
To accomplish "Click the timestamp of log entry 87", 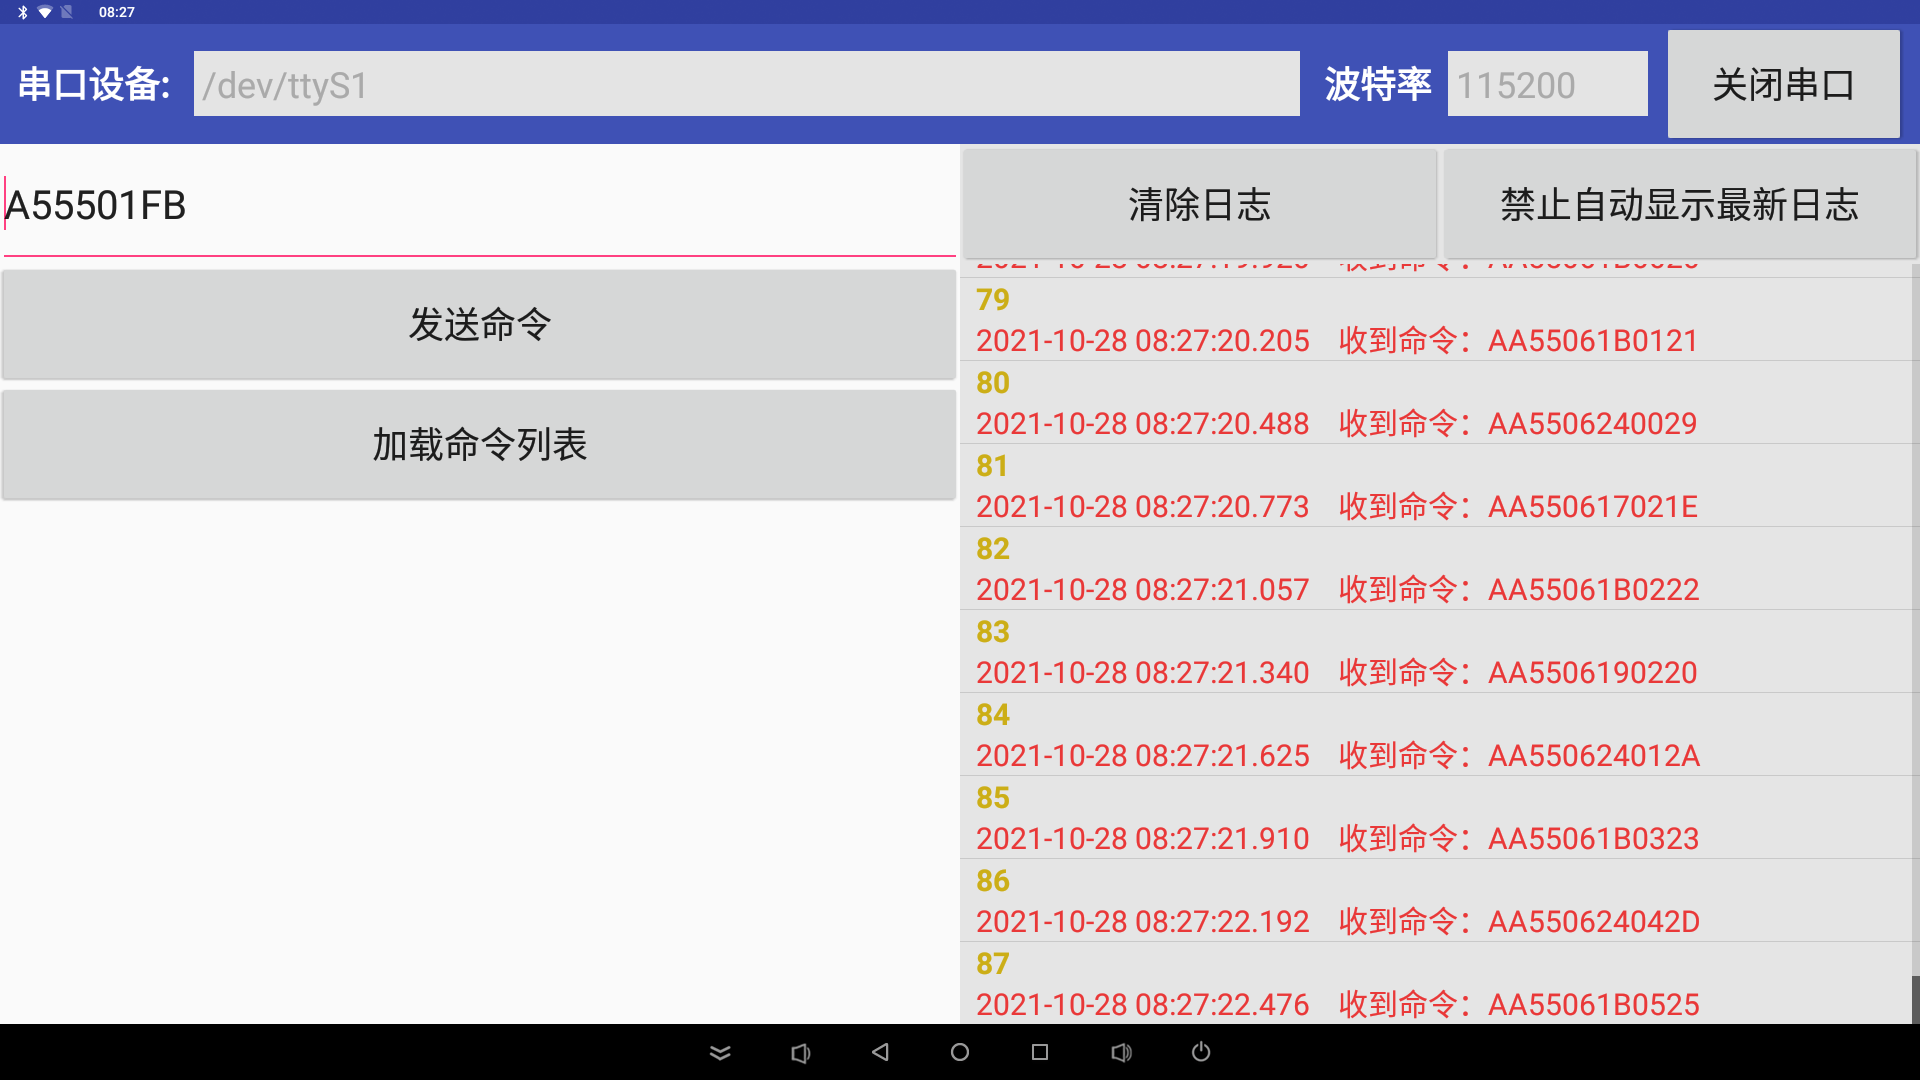I will click(1142, 1004).
